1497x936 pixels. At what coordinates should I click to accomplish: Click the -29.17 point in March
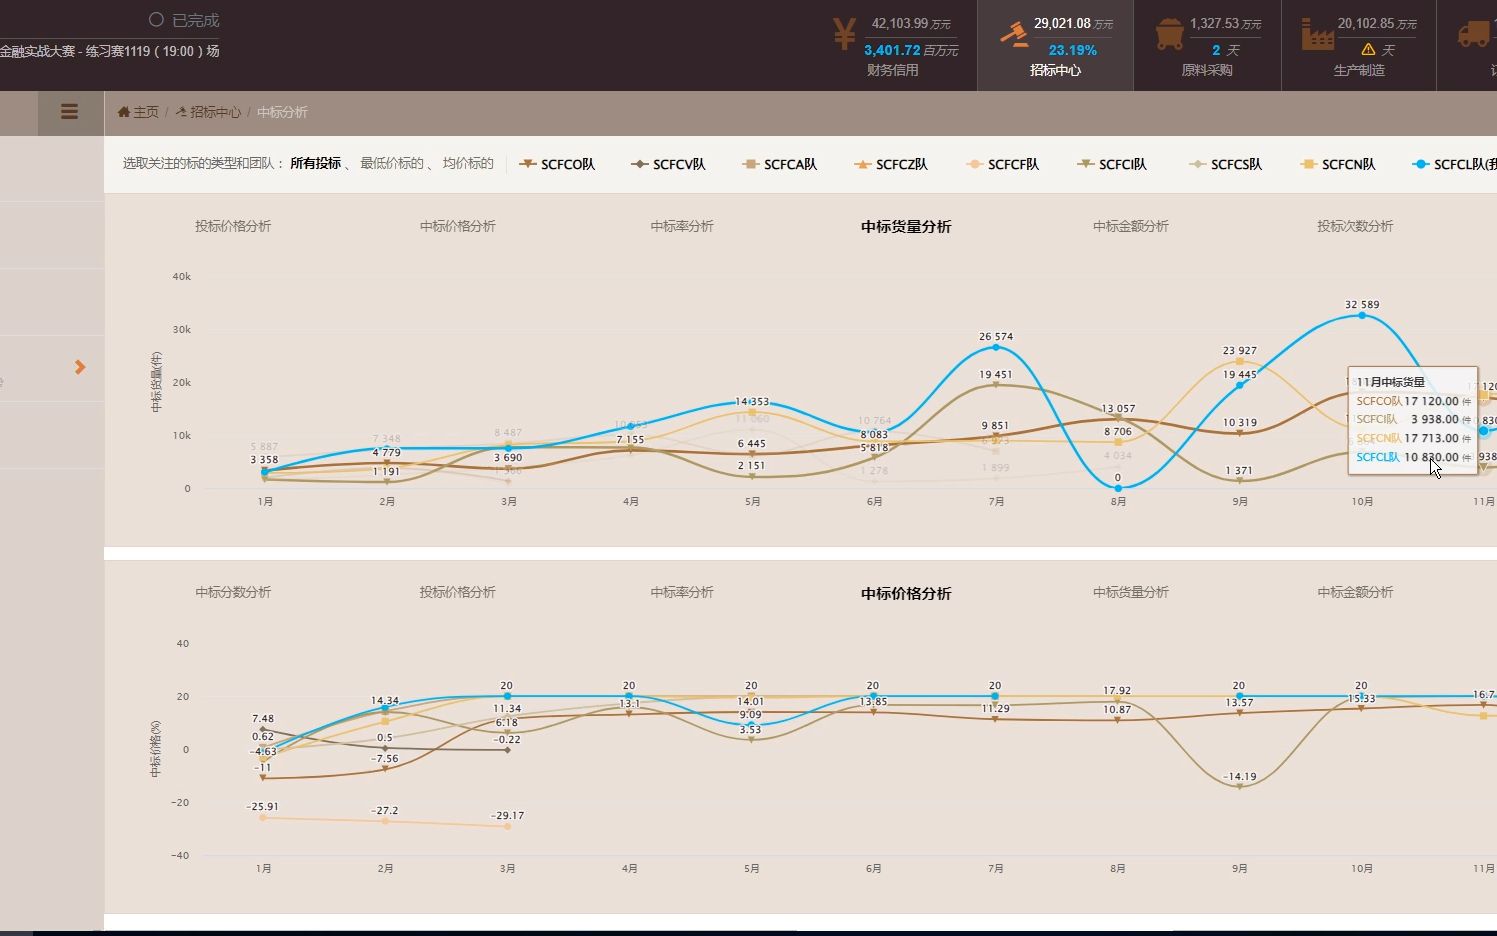coord(507,827)
